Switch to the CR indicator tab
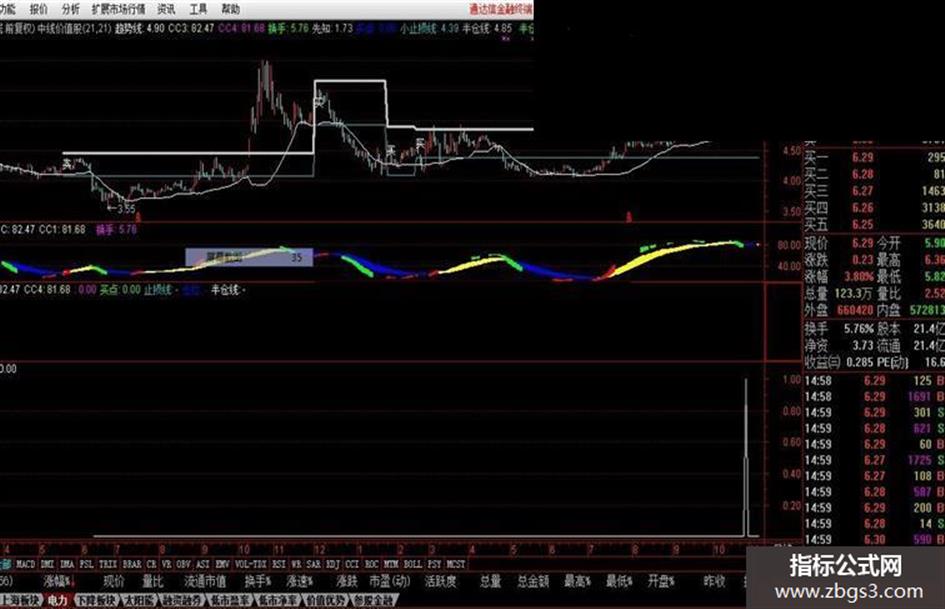The width and height of the screenshot is (945, 609). pos(151,564)
